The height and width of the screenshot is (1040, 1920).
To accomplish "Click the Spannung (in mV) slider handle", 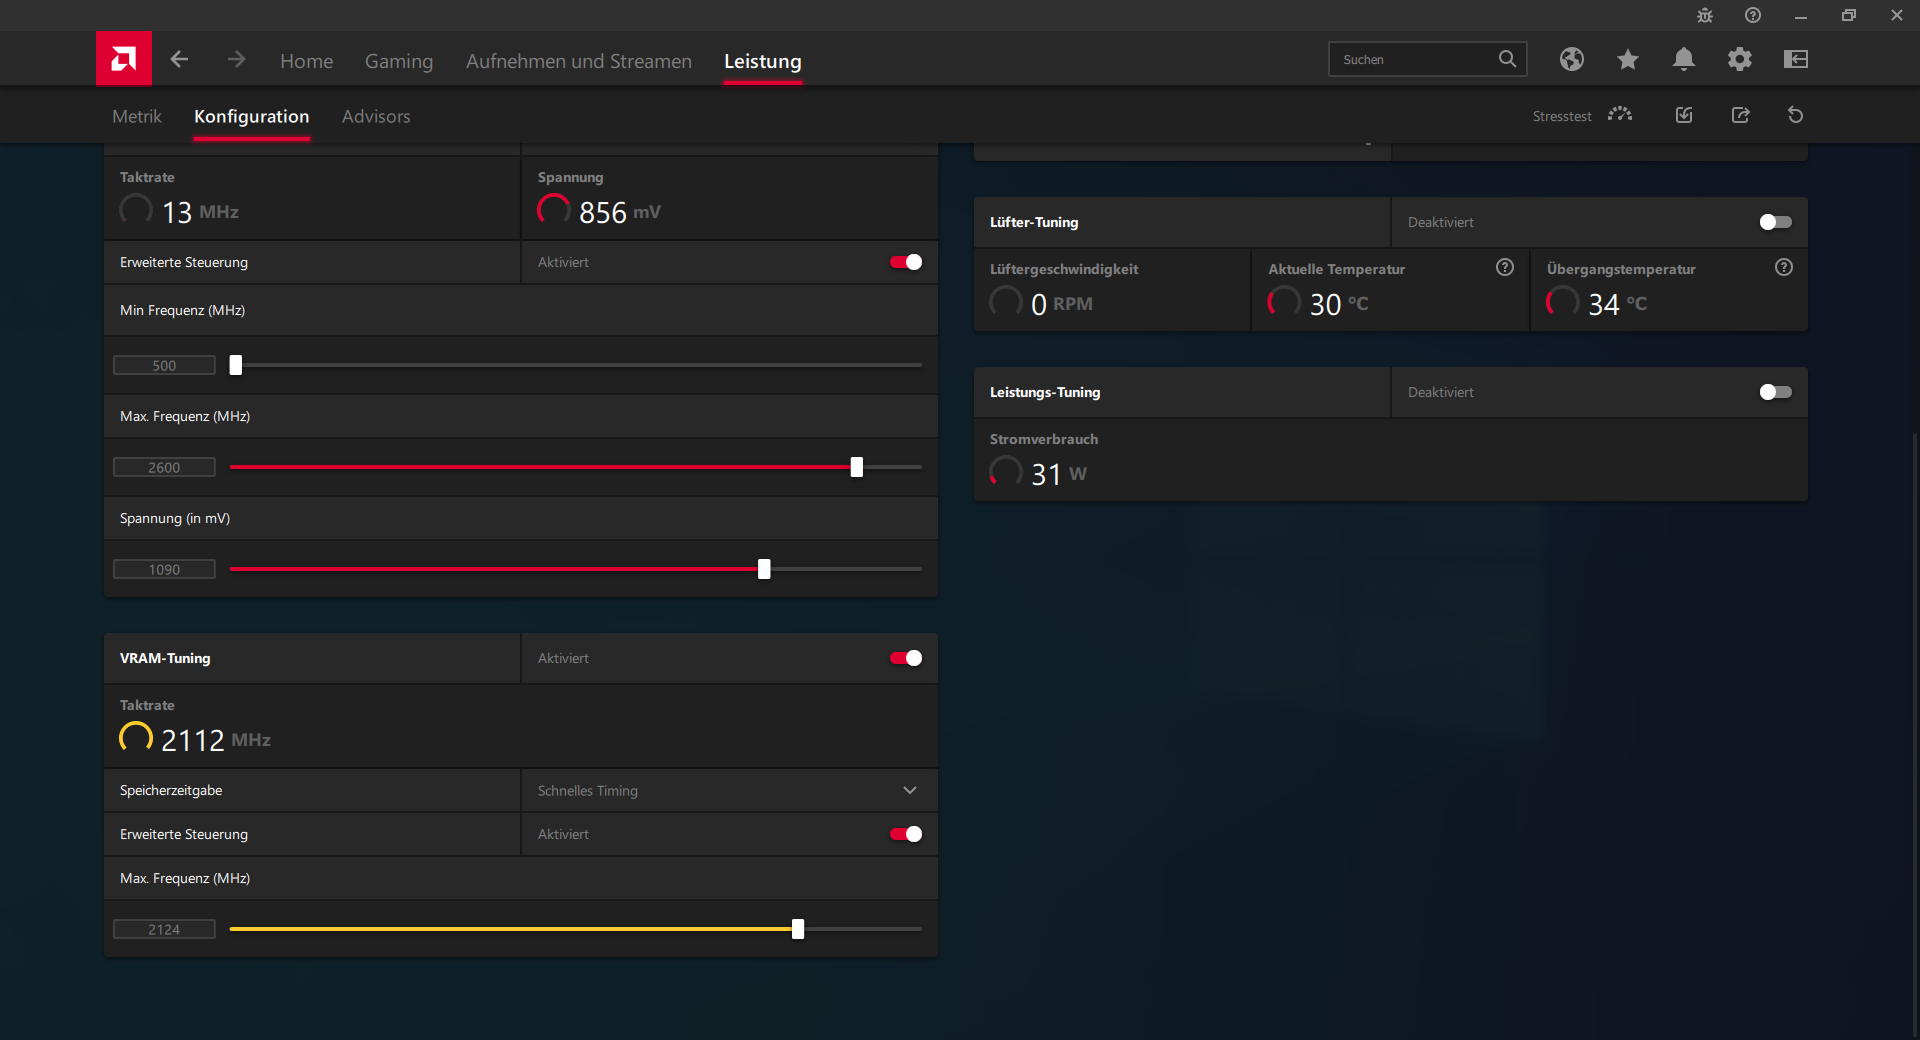I will [x=764, y=569].
